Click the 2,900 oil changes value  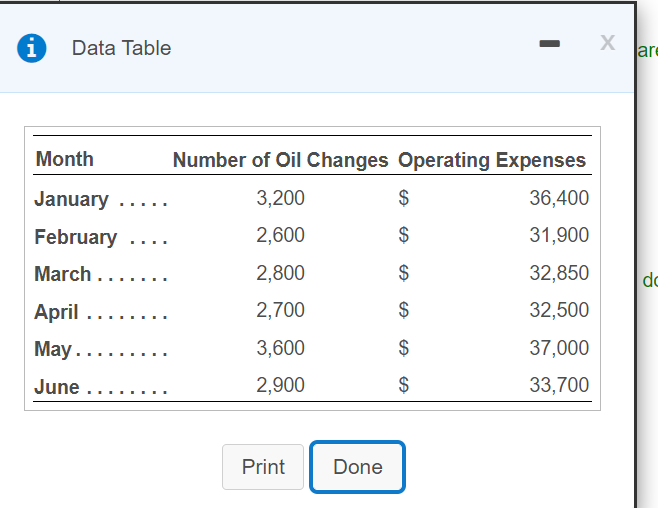[x=280, y=385]
